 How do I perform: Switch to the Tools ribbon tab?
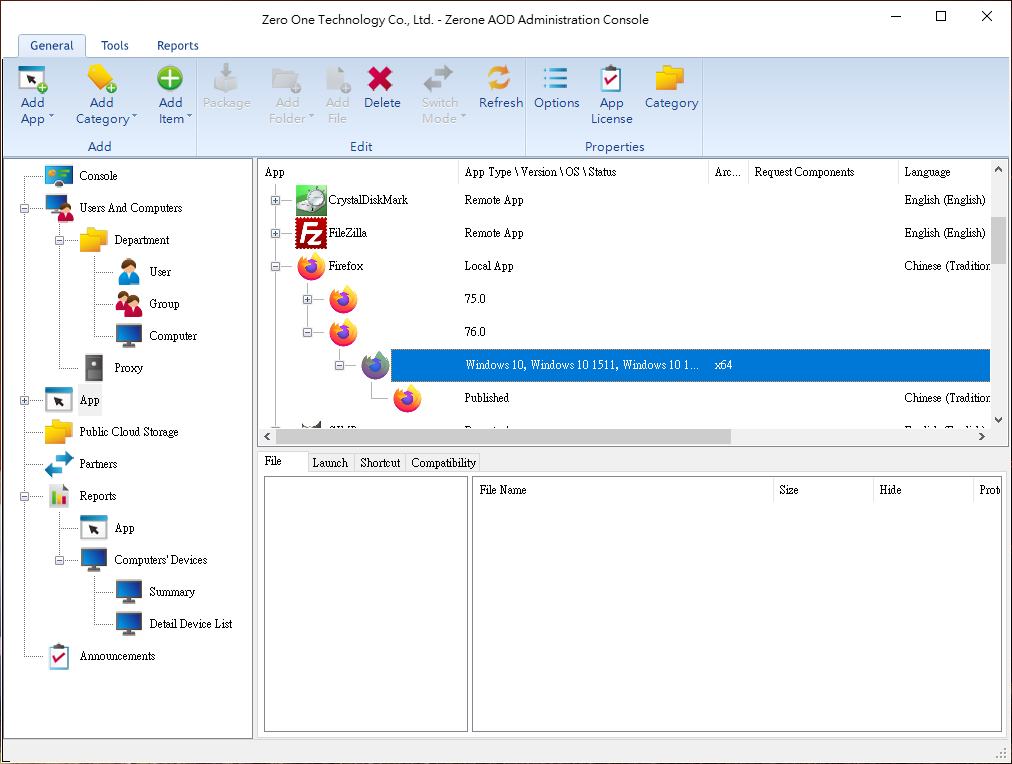coord(115,46)
